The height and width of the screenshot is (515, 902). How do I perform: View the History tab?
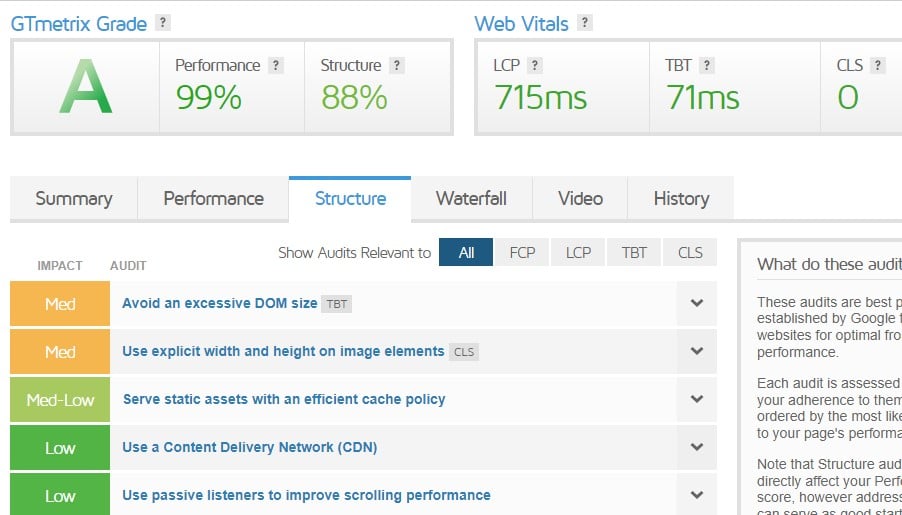[x=681, y=199]
